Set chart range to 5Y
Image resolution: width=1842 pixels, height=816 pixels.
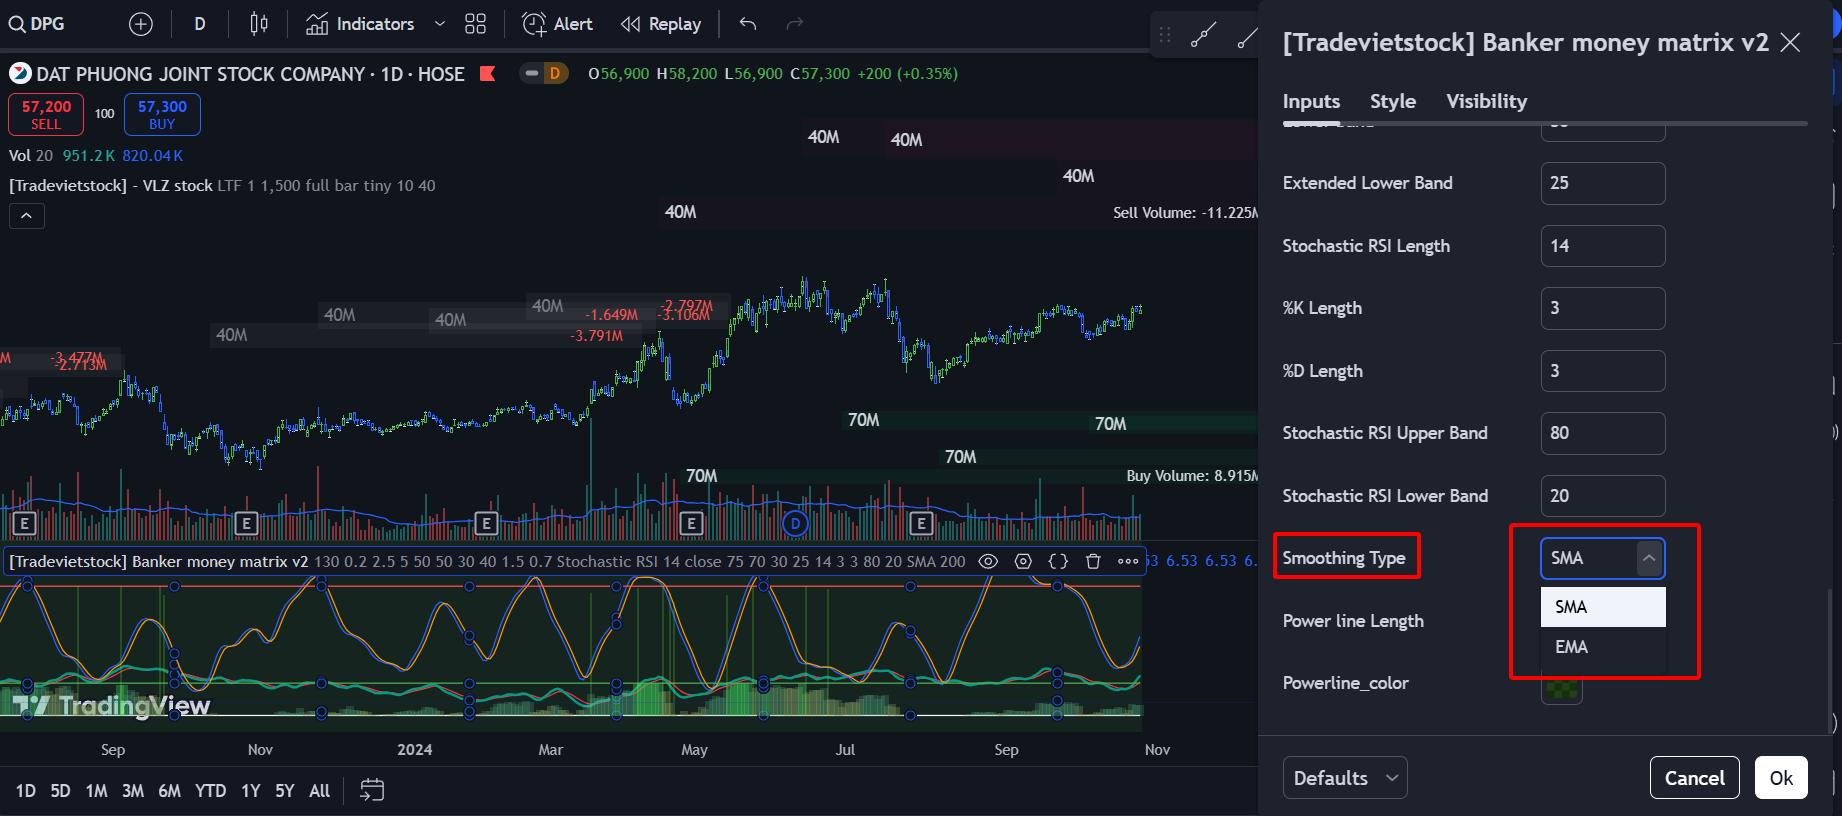pos(285,791)
